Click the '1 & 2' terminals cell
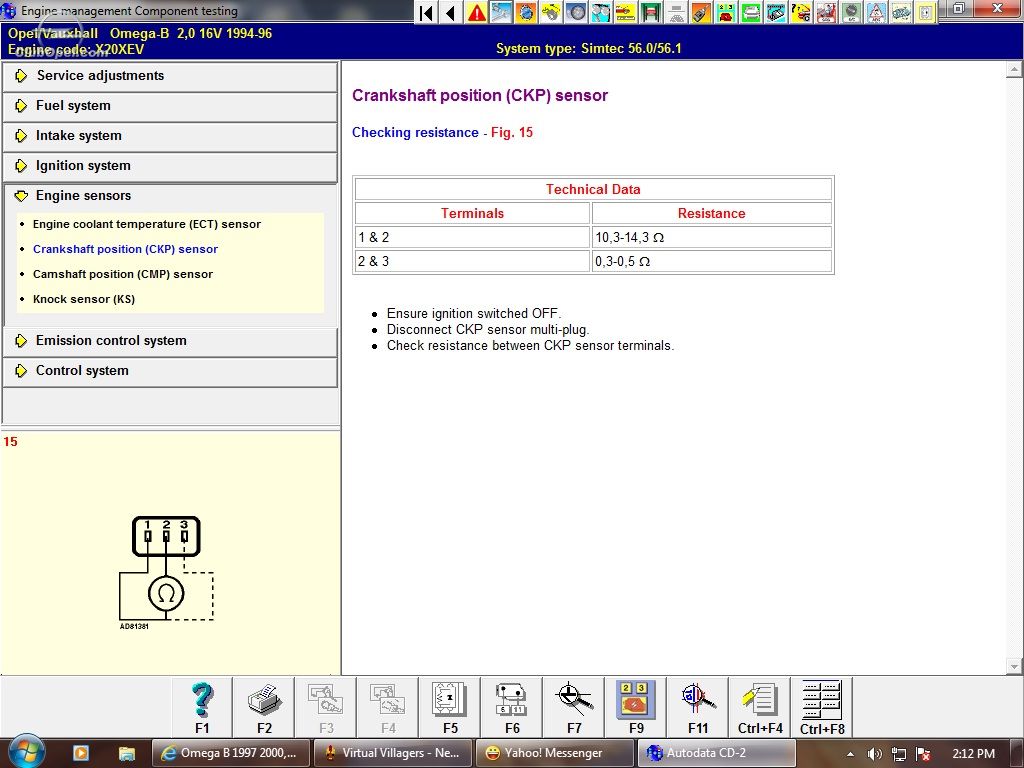Screen dimensions: 1024x768 (472, 237)
